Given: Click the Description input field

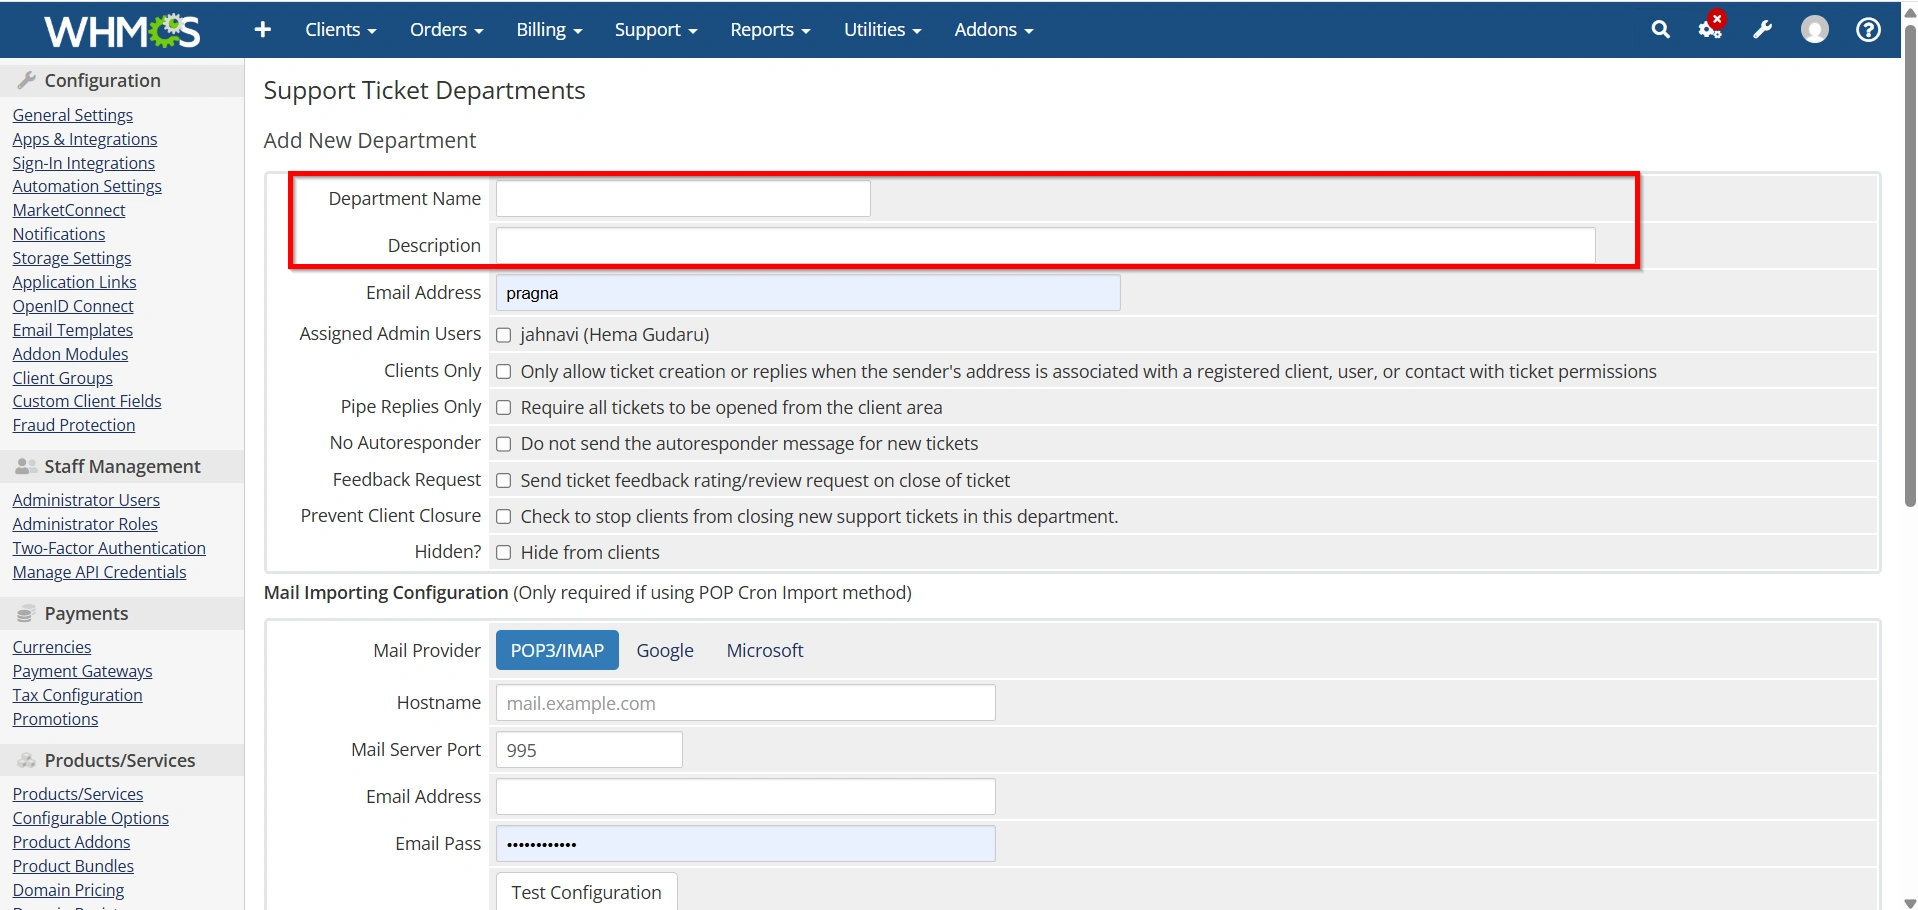Looking at the screenshot, I should tap(1046, 245).
